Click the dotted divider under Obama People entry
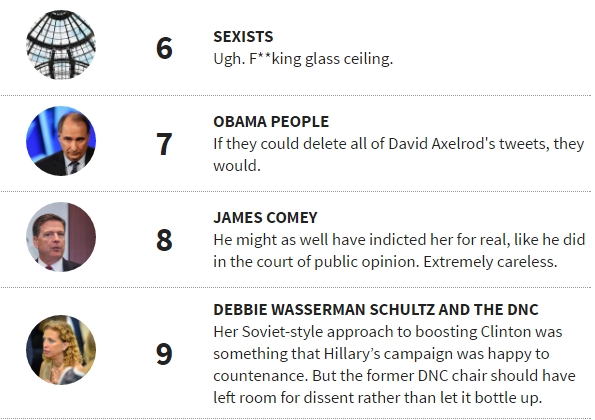The image size is (595, 420). click(x=296, y=192)
